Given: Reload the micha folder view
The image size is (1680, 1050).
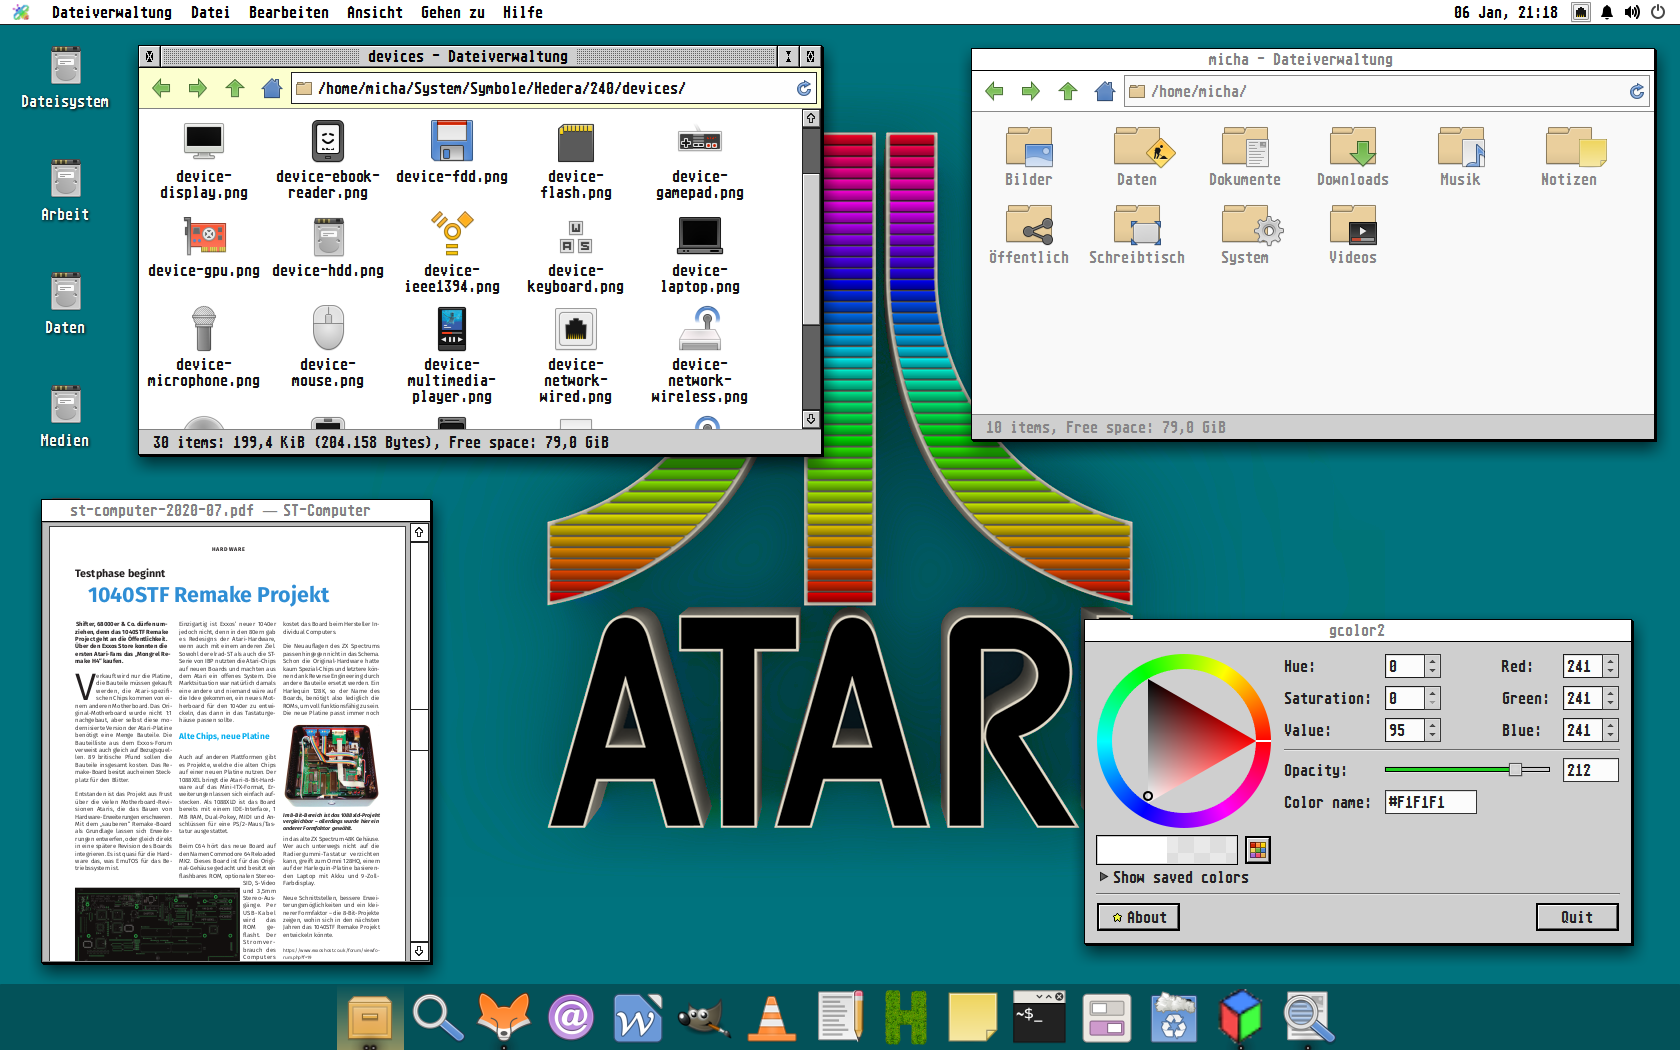Looking at the screenshot, I should [1636, 92].
